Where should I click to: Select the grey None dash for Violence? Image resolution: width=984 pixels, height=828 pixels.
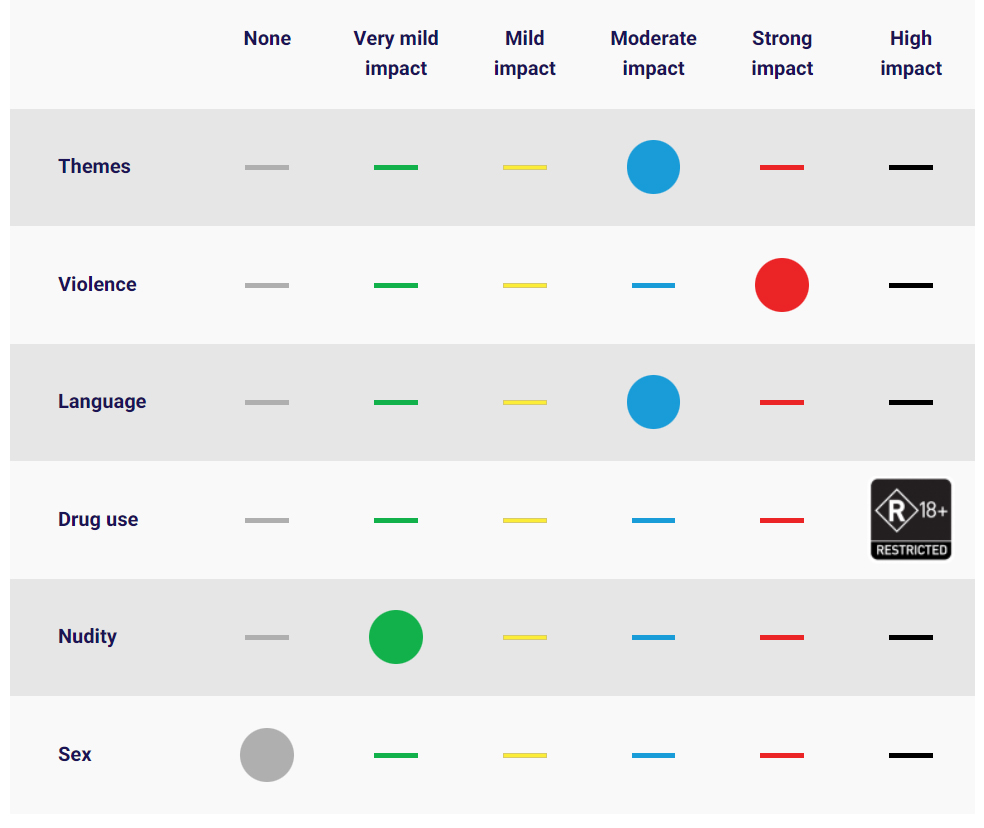tap(267, 285)
